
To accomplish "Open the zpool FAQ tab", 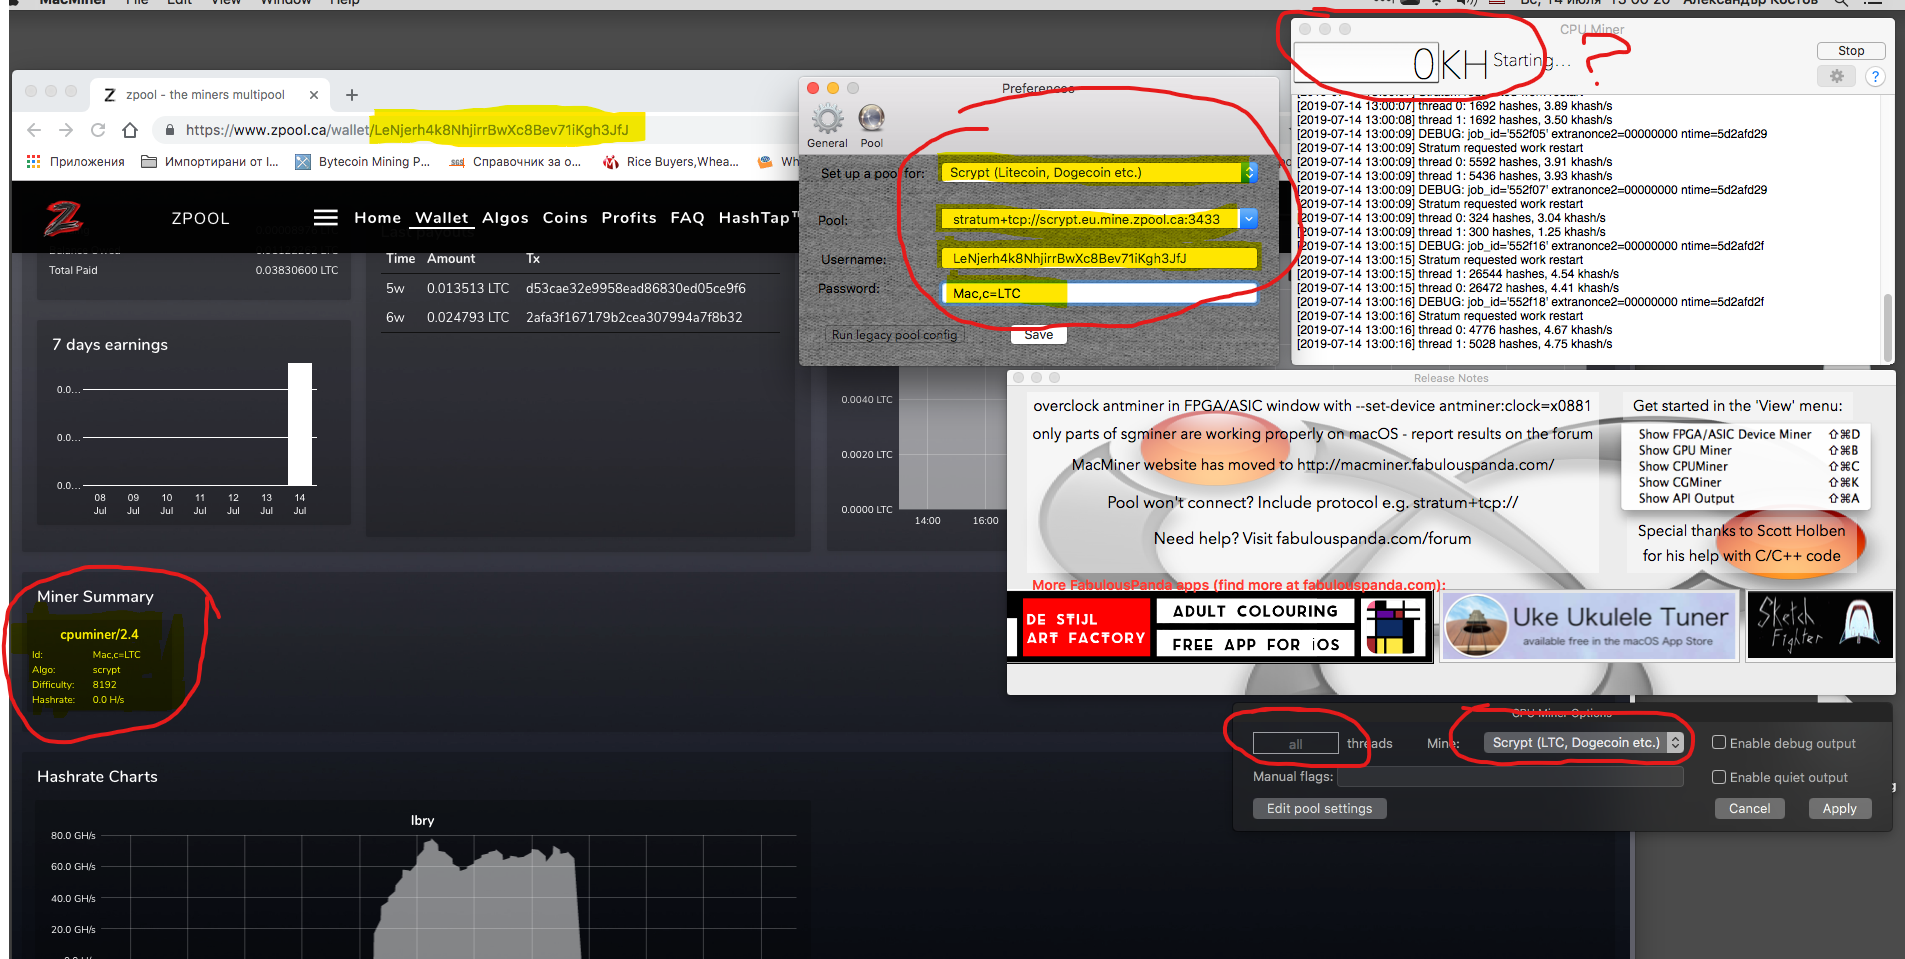I will click(687, 218).
